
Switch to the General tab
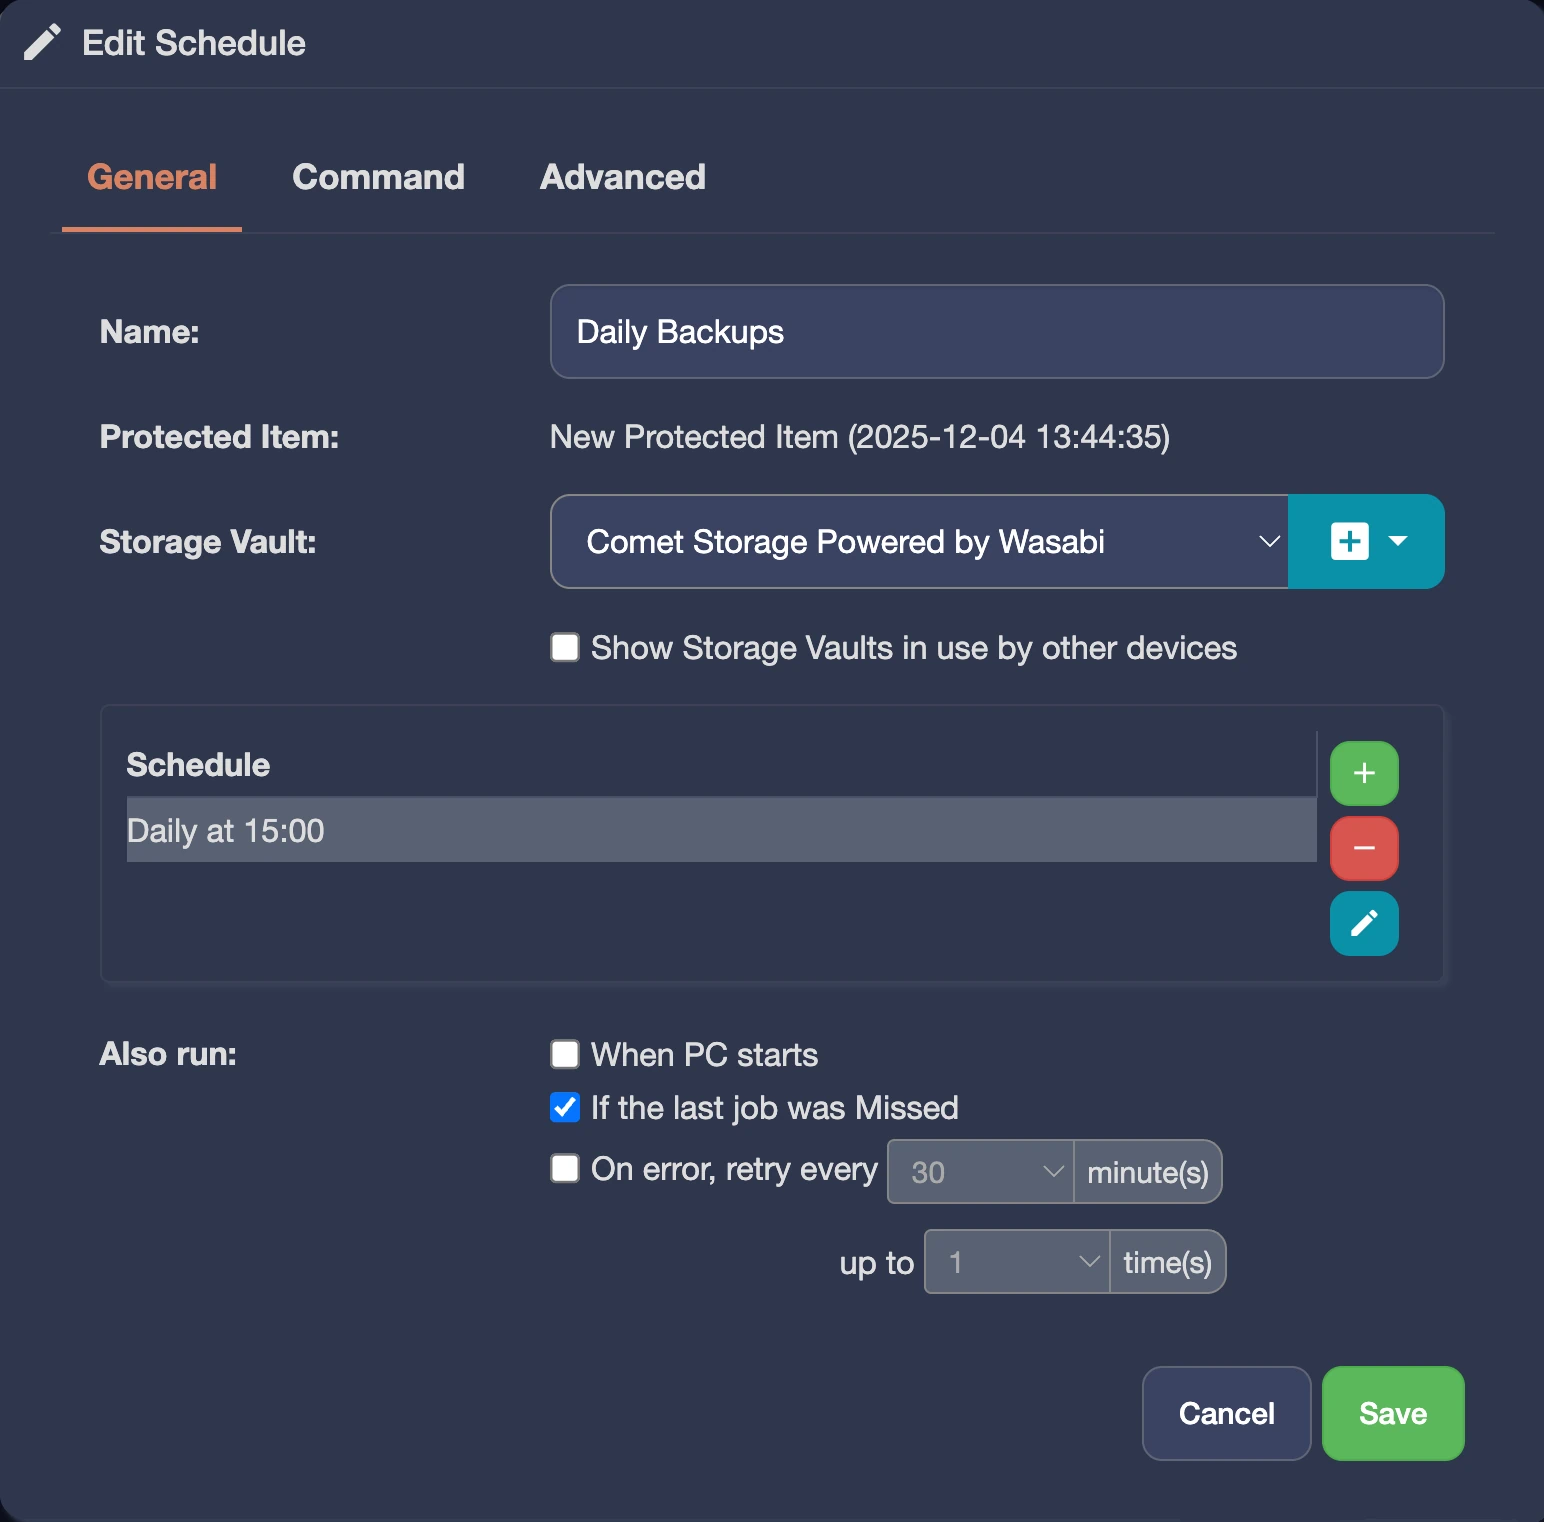point(152,177)
